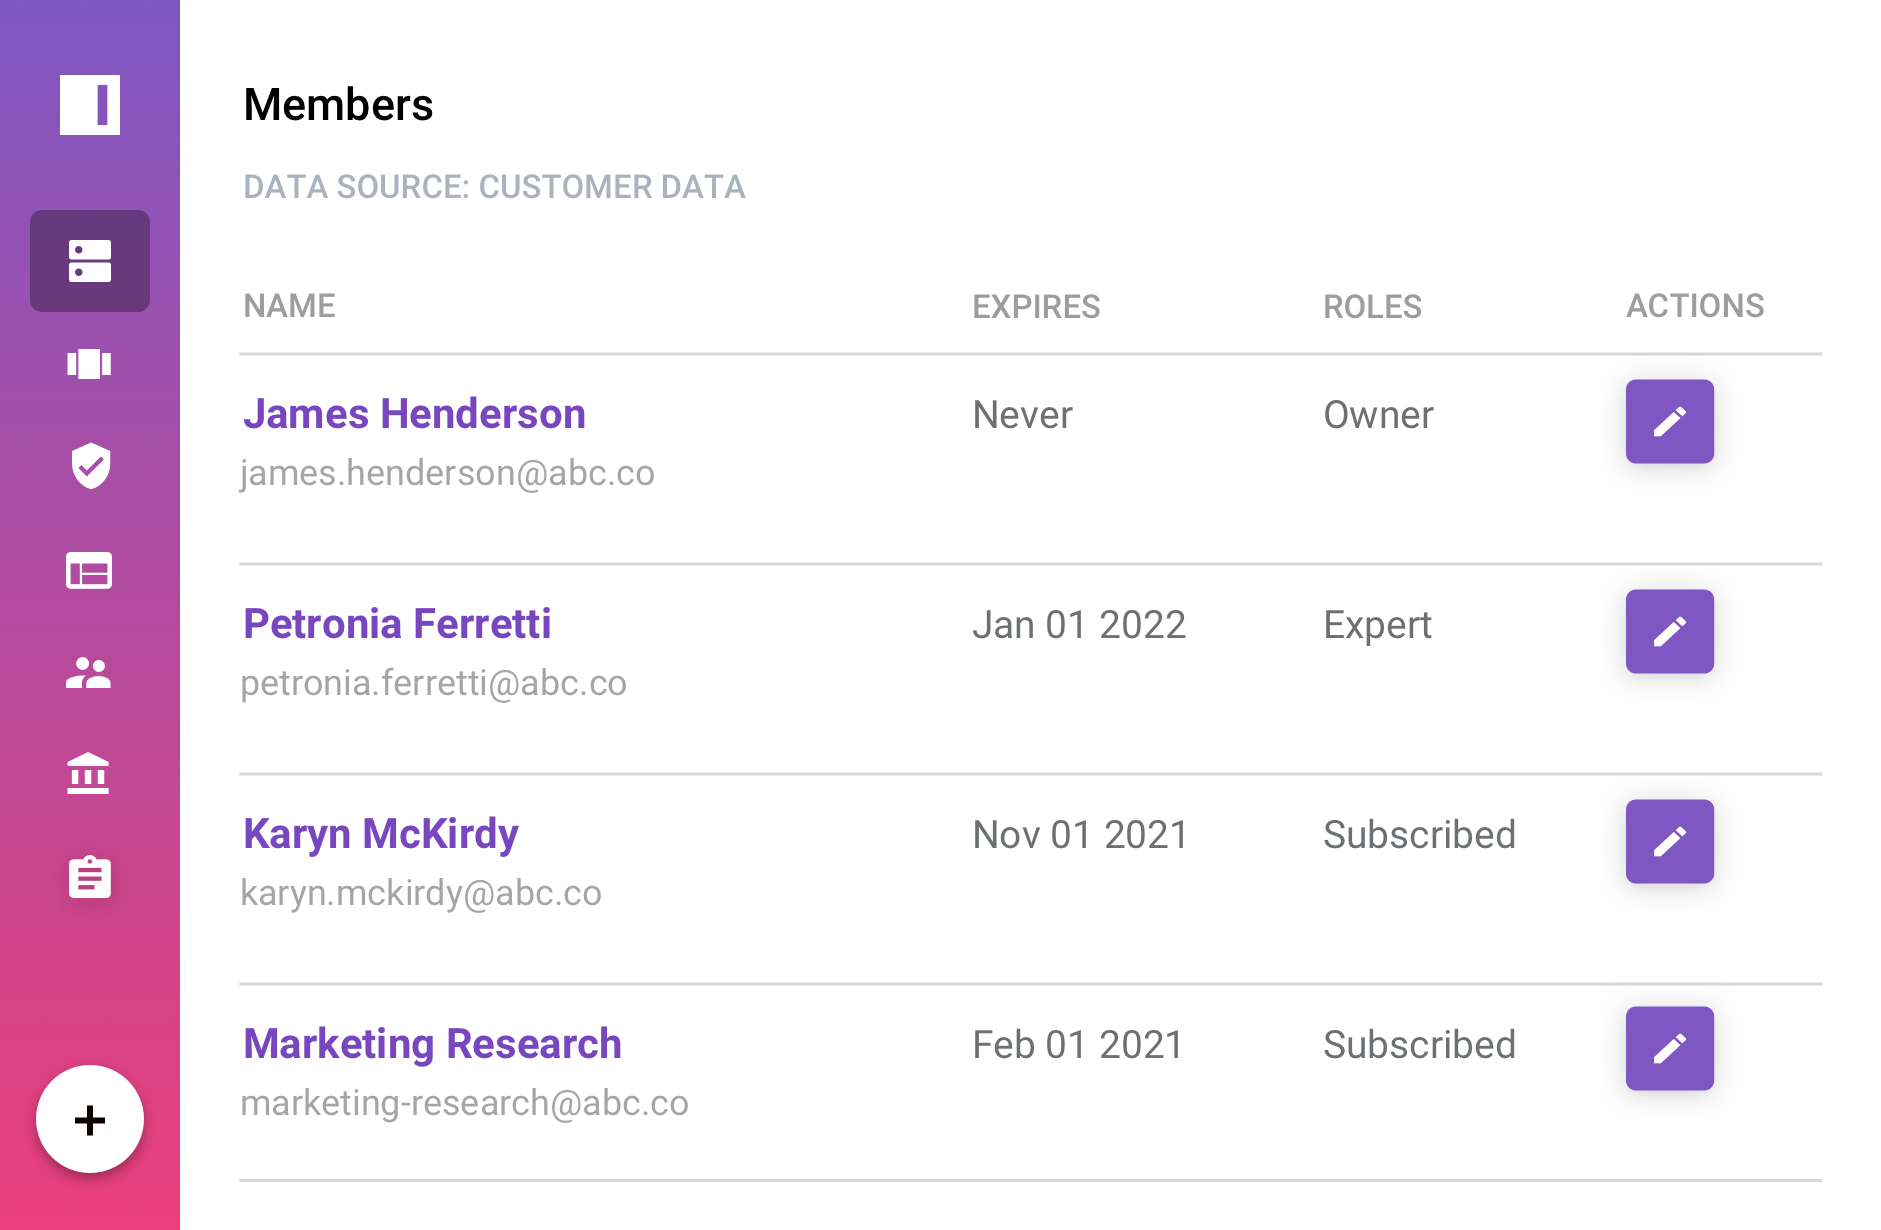Click the NAME column header
Image resolution: width=1881 pixels, height=1230 pixels.
pyautogui.click(x=290, y=306)
